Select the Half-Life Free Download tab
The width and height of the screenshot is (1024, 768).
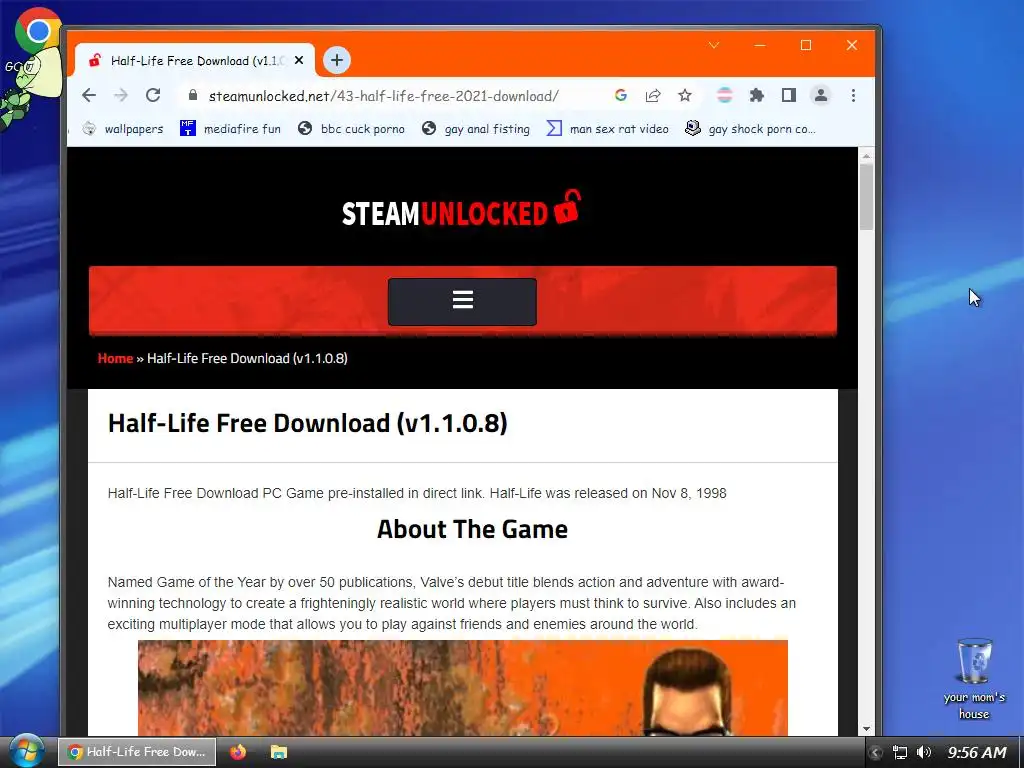click(195, 61)
